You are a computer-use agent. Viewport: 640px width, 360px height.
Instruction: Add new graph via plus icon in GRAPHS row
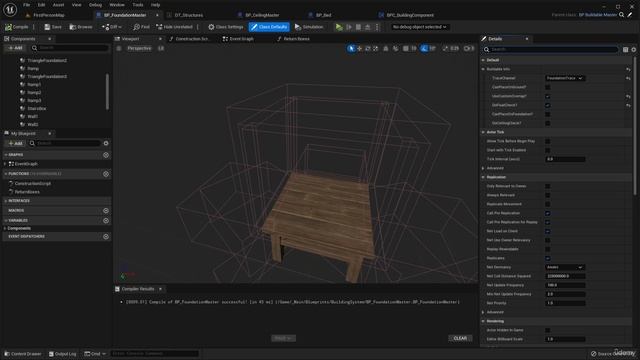106,155
